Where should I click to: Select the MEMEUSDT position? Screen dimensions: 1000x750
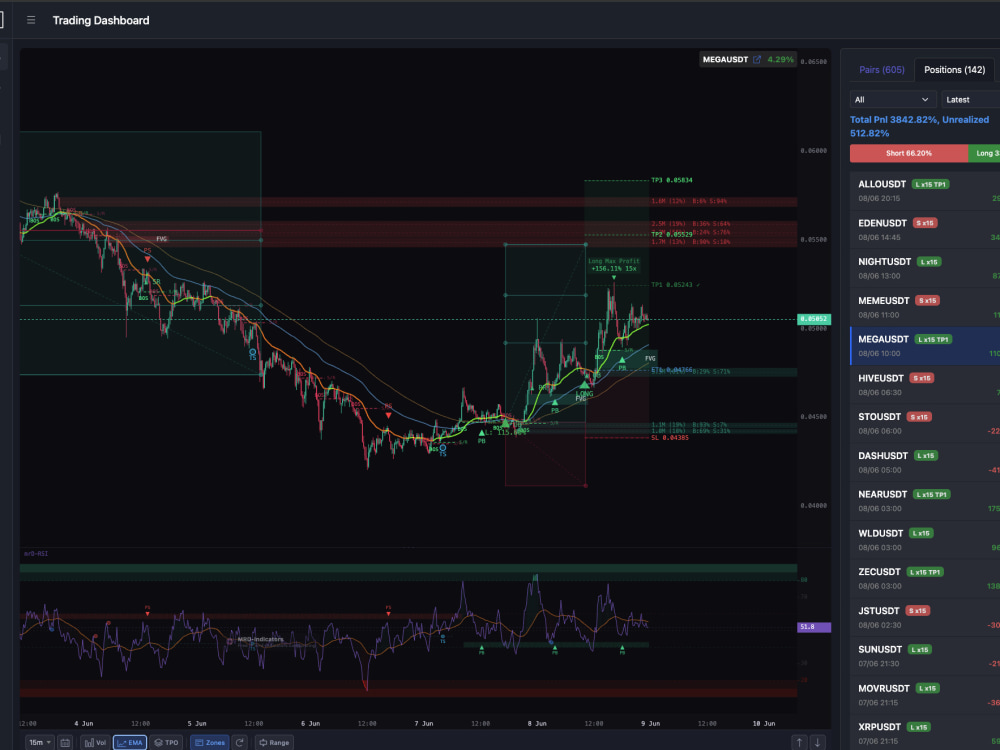925,307
